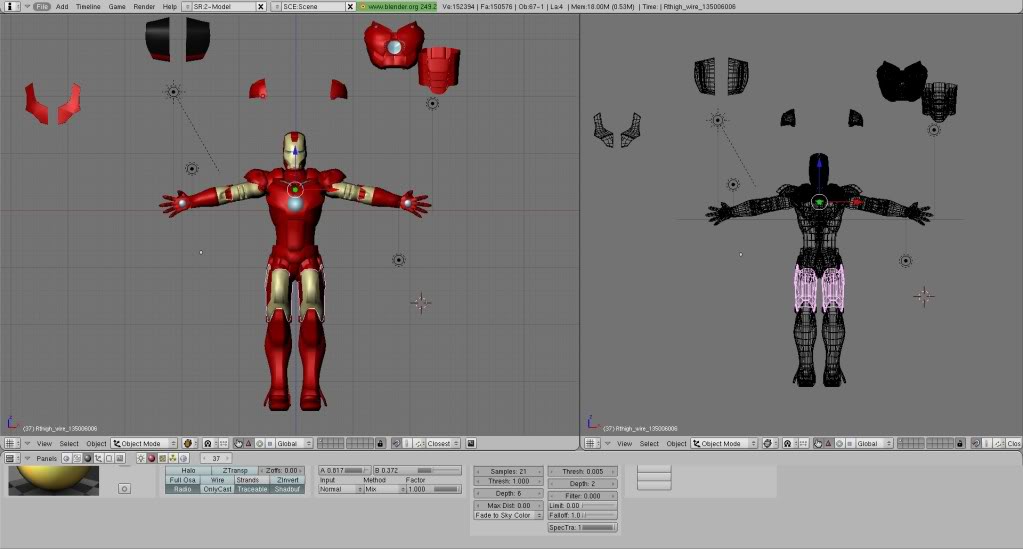1023x549 pixels.
Task: Expand the Object Mode dropdown in left viewport
Action: [x=145, y=443]
